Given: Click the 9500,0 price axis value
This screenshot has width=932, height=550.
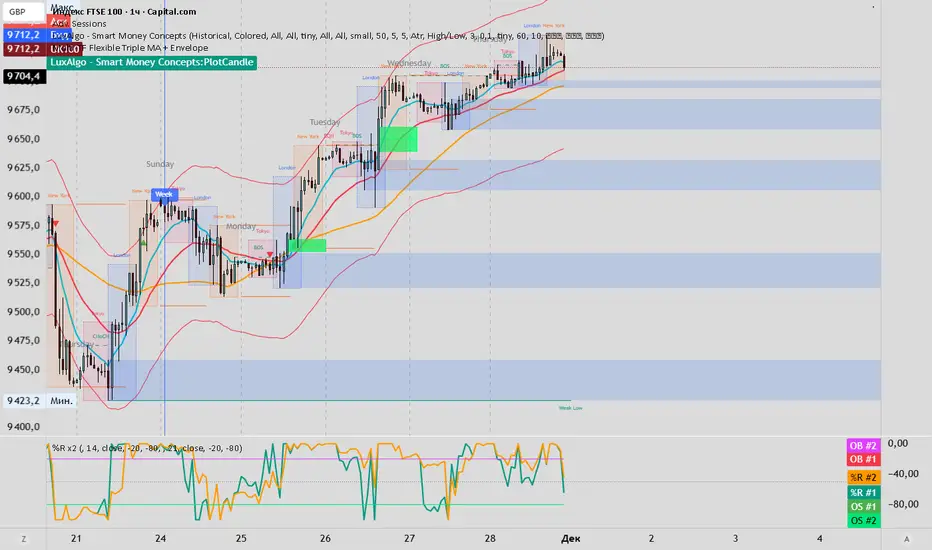Looking at the screenshot, I should [23, 312].
